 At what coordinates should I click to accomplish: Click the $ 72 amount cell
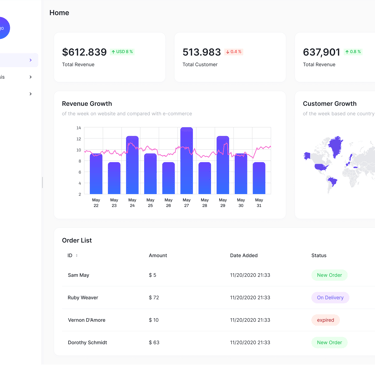tap(154, 298)
